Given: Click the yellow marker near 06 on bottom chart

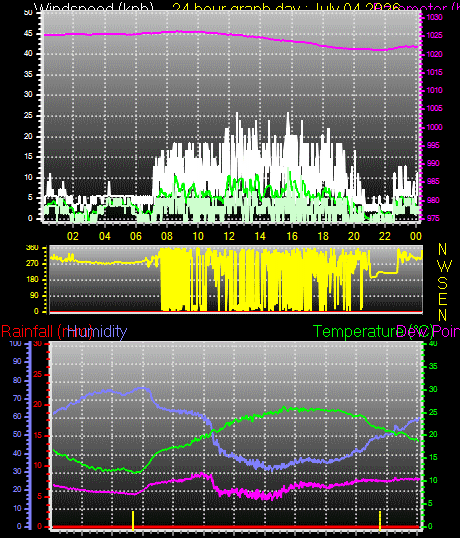Looking at the screenshot, I should (133, 521).
